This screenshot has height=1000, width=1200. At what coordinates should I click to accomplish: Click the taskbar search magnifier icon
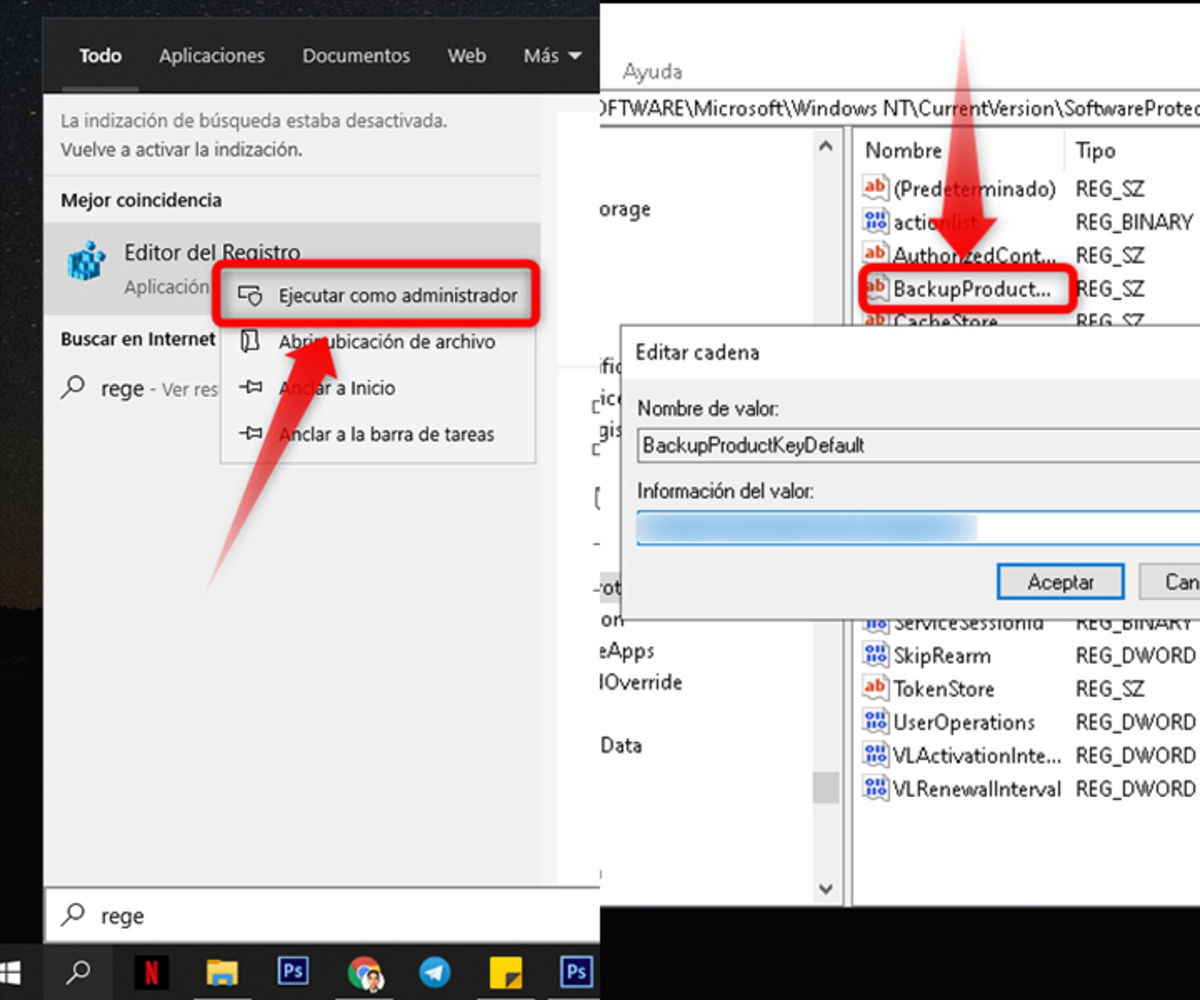click(80, 970)
